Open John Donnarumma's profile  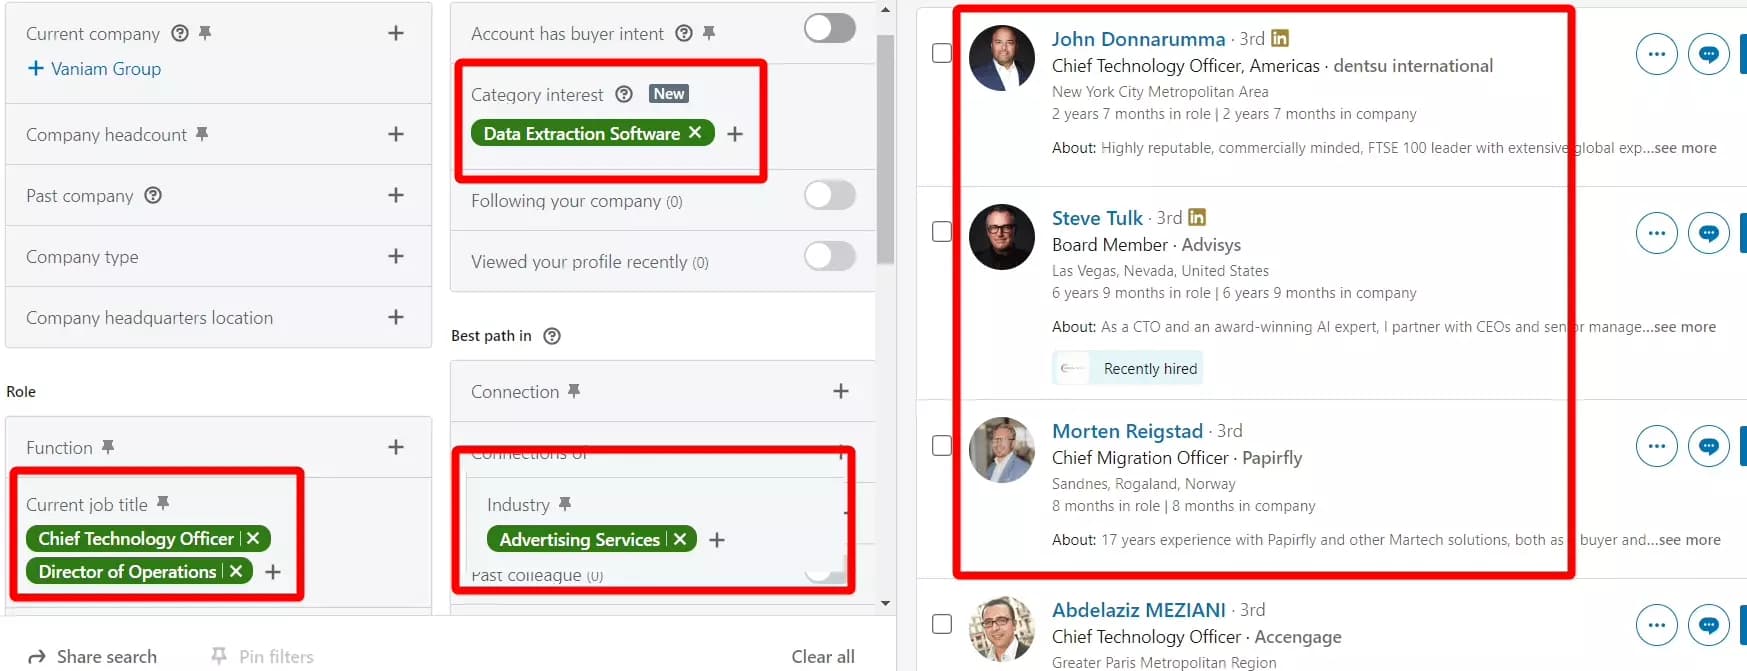[1138, 39]
